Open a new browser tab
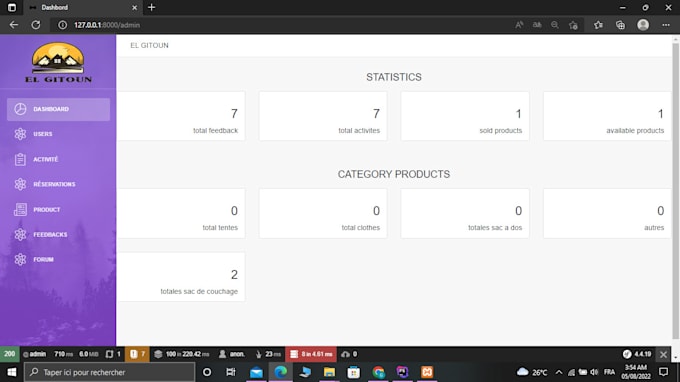Viewport: 680px width, 382px height. (151, 7)
